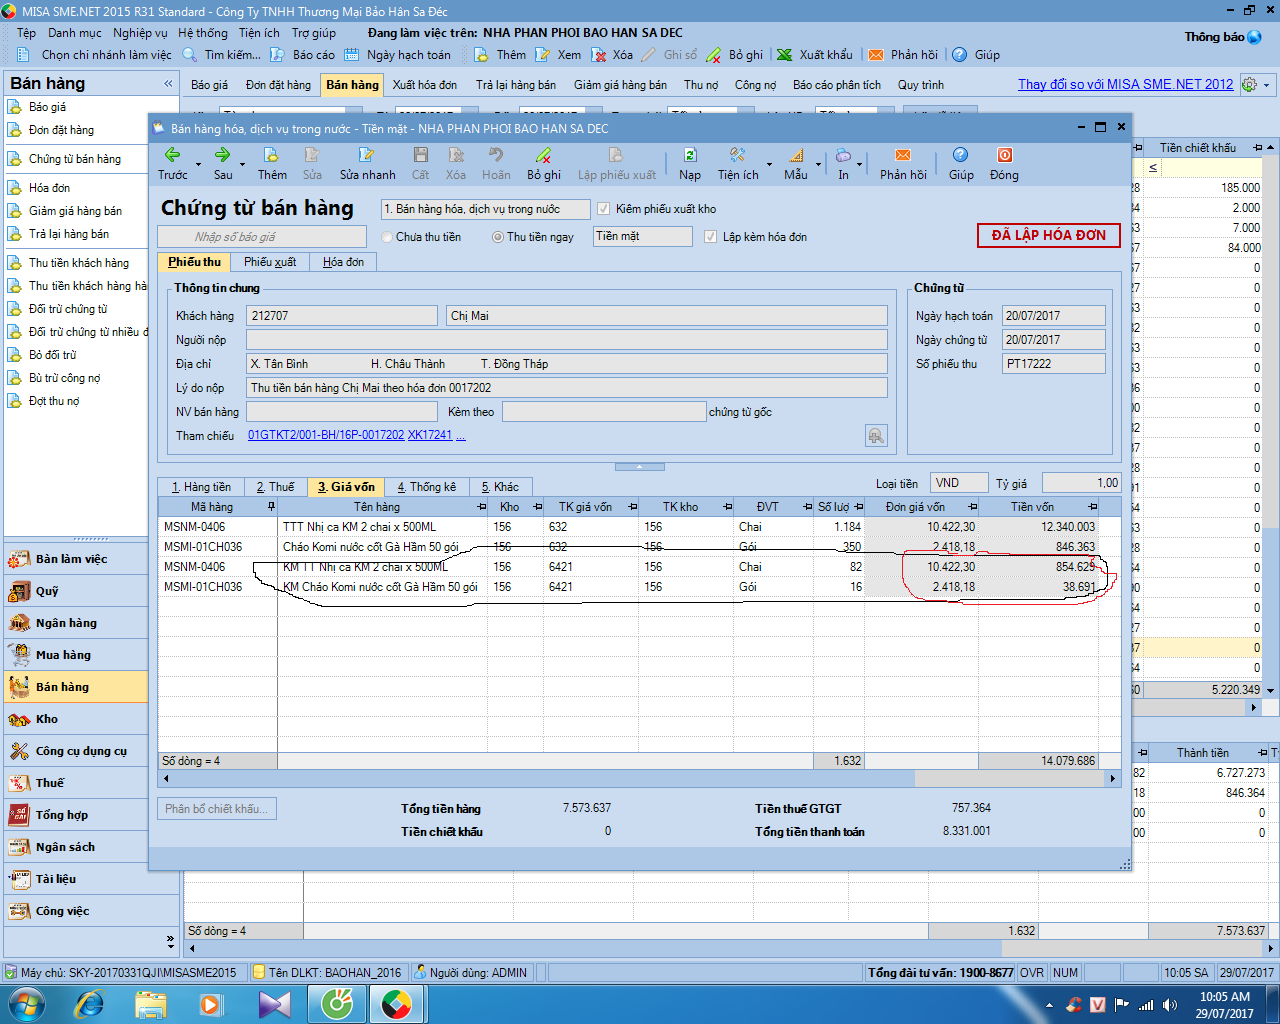The image size is (1280, 1024).
Task: Switch to 4. Thống kê tab
Action: (426, 487)
